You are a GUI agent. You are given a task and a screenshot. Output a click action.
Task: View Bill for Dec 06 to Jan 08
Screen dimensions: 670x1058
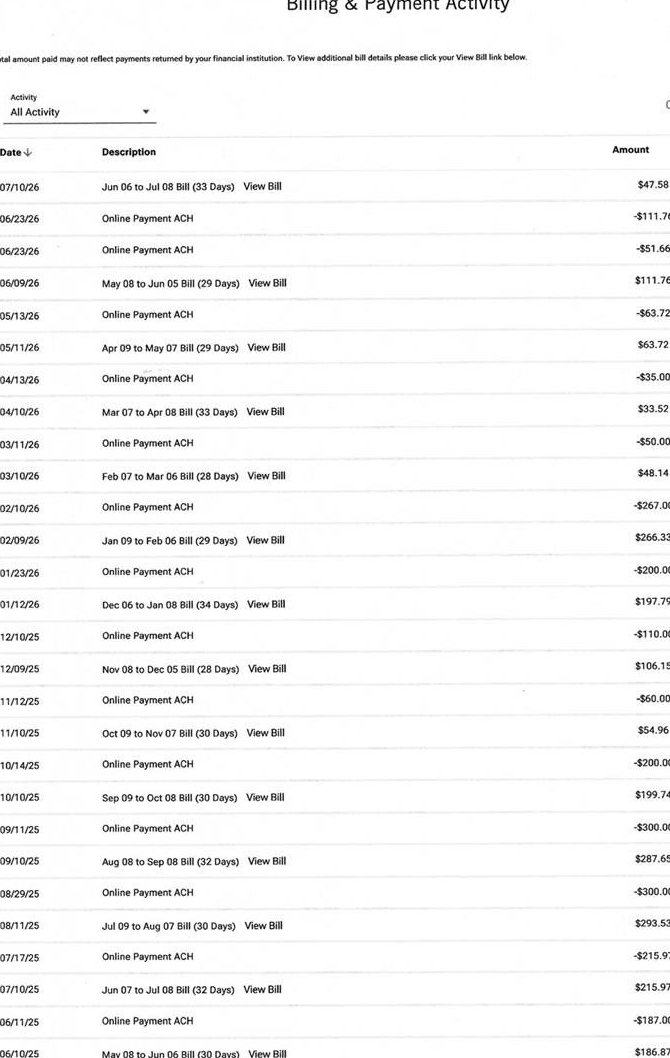266,604
